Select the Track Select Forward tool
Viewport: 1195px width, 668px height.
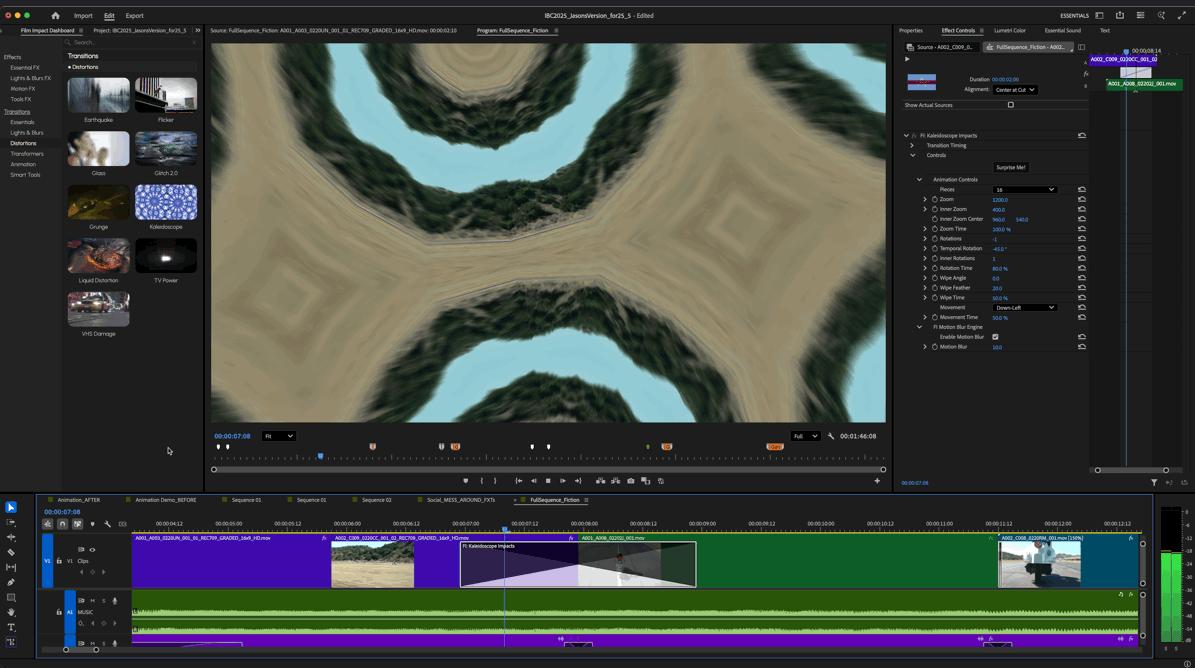[x=11, y=523]
